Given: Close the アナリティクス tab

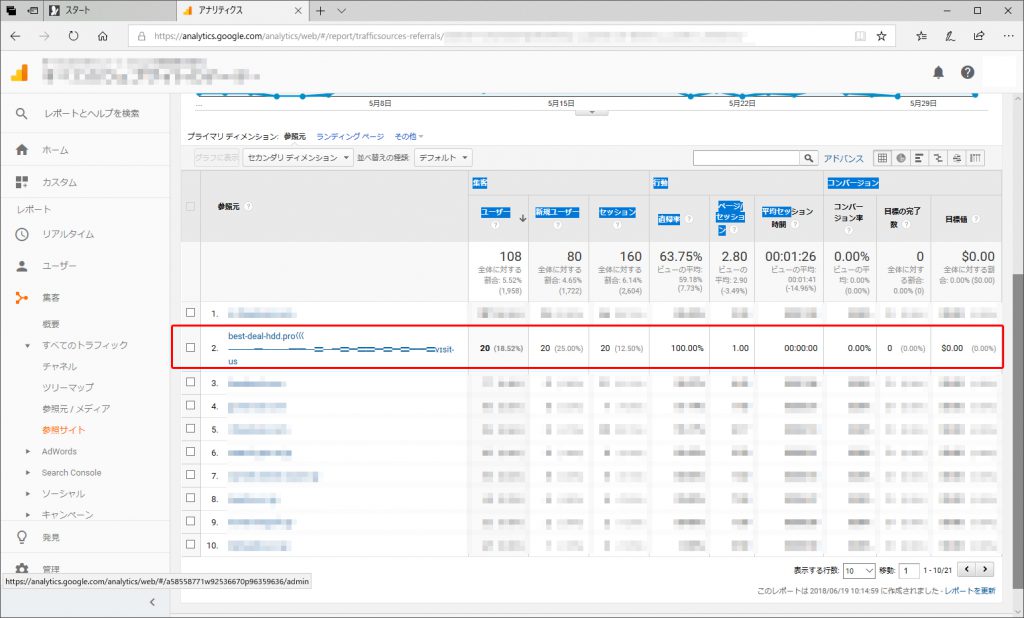Looking at the screenshot, I should (298, 10).
